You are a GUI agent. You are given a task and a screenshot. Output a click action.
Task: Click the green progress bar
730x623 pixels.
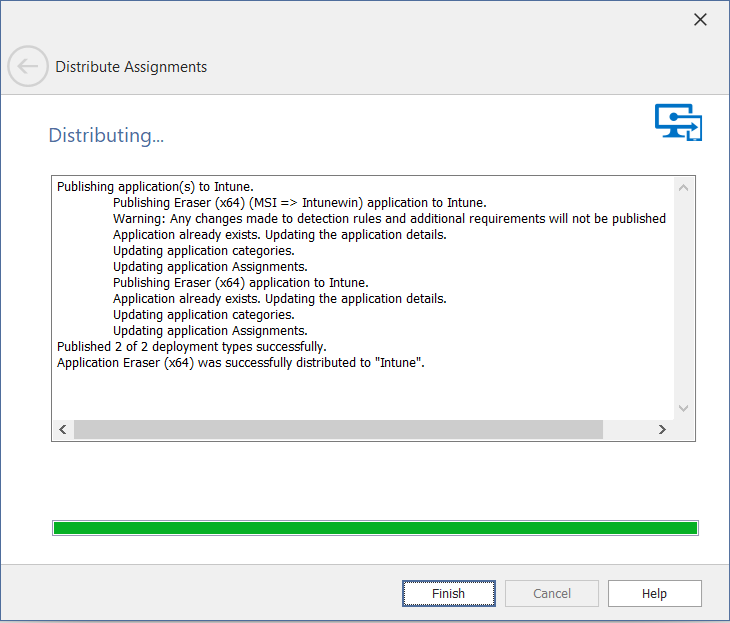click(374, 528)
